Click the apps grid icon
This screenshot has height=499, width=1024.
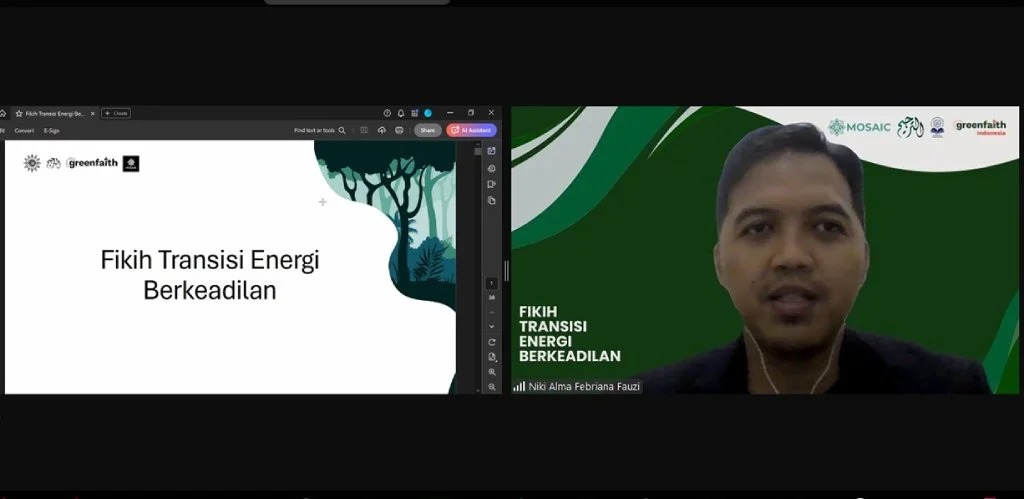414,113
